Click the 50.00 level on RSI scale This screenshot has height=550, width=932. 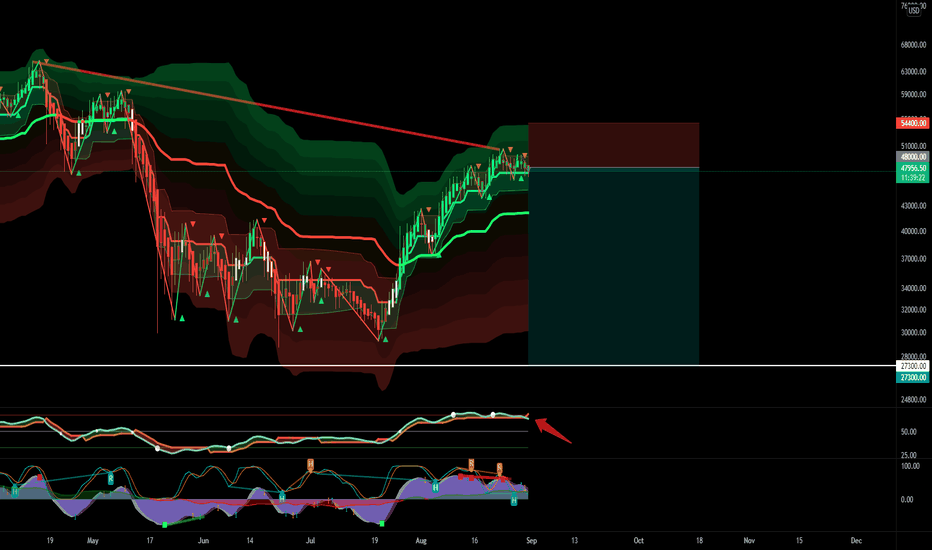coord(908,432)
